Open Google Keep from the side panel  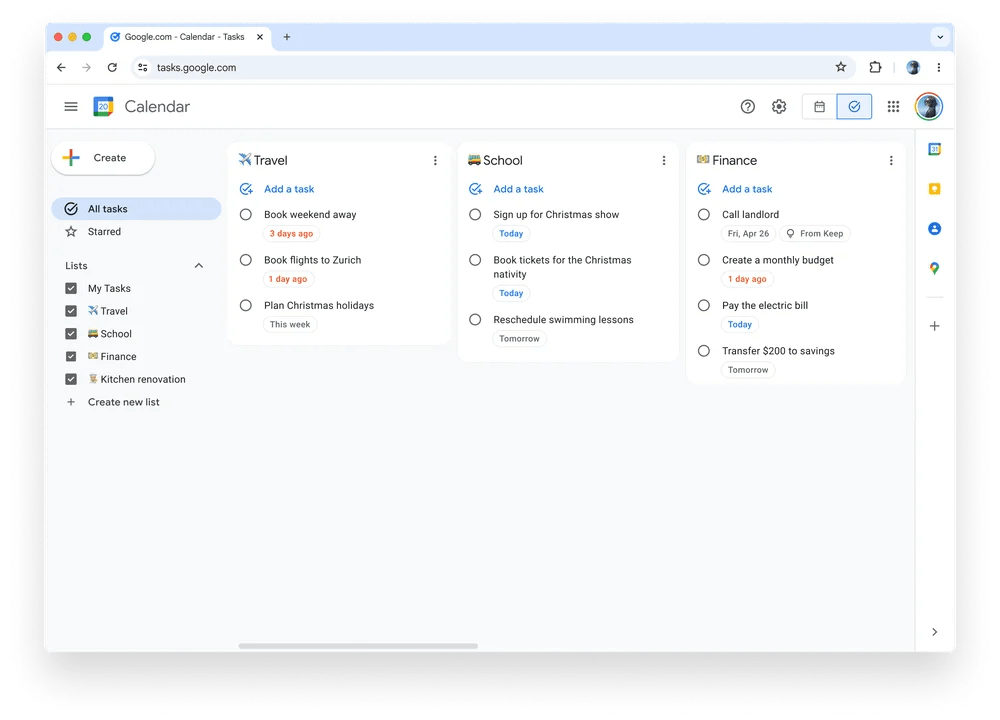click(934, 188)
